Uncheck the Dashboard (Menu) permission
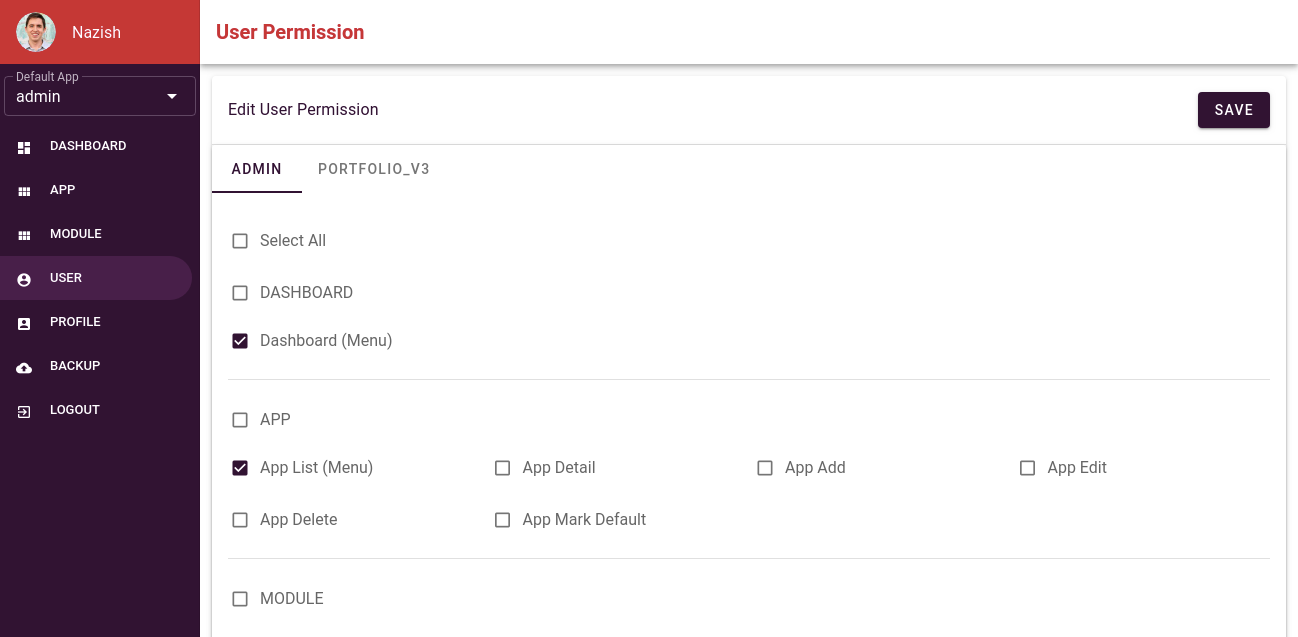 tap(240, 341)
